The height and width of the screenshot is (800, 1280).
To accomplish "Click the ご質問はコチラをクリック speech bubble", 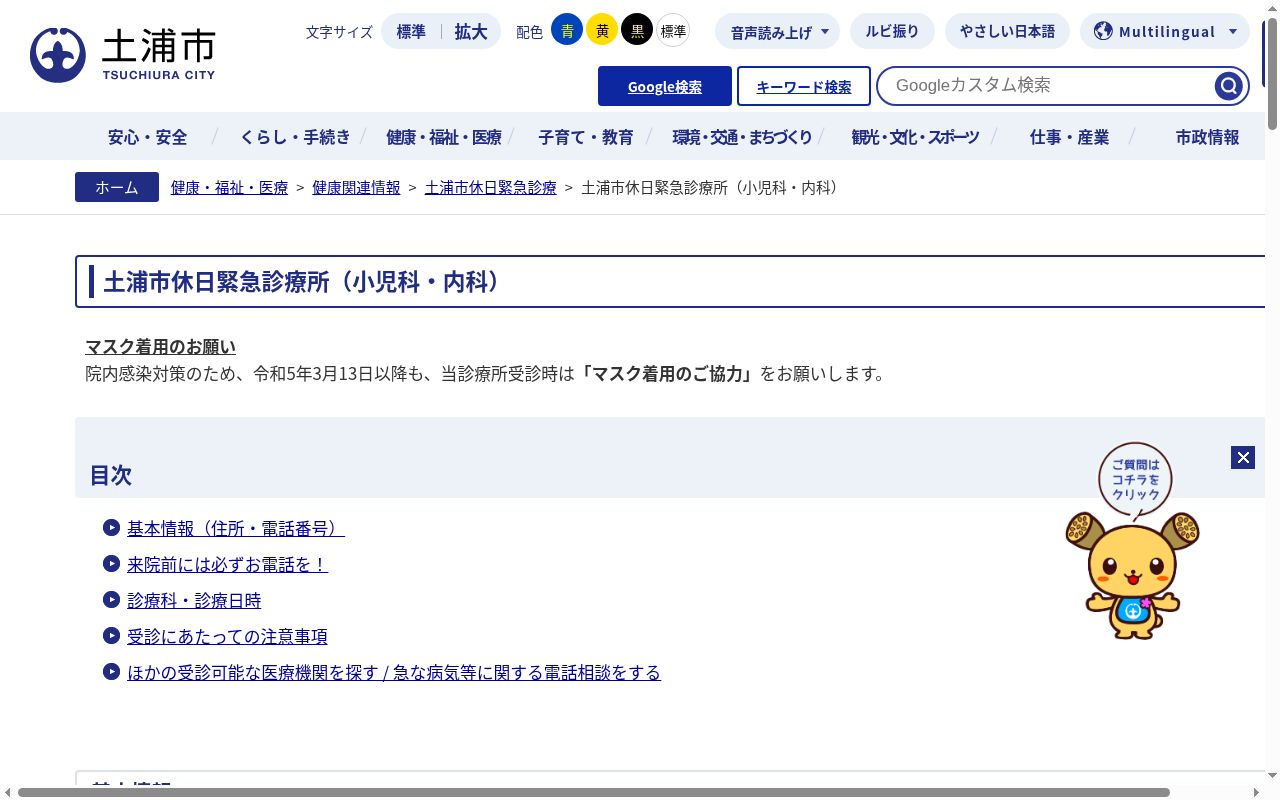I will coord(1135,479).
